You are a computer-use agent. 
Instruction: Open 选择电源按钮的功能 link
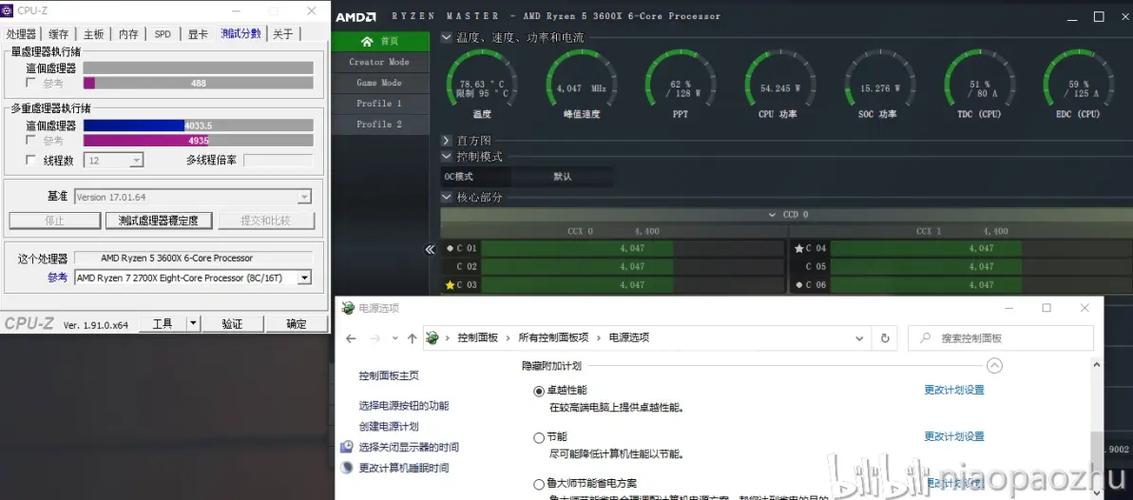pos(404,406)
